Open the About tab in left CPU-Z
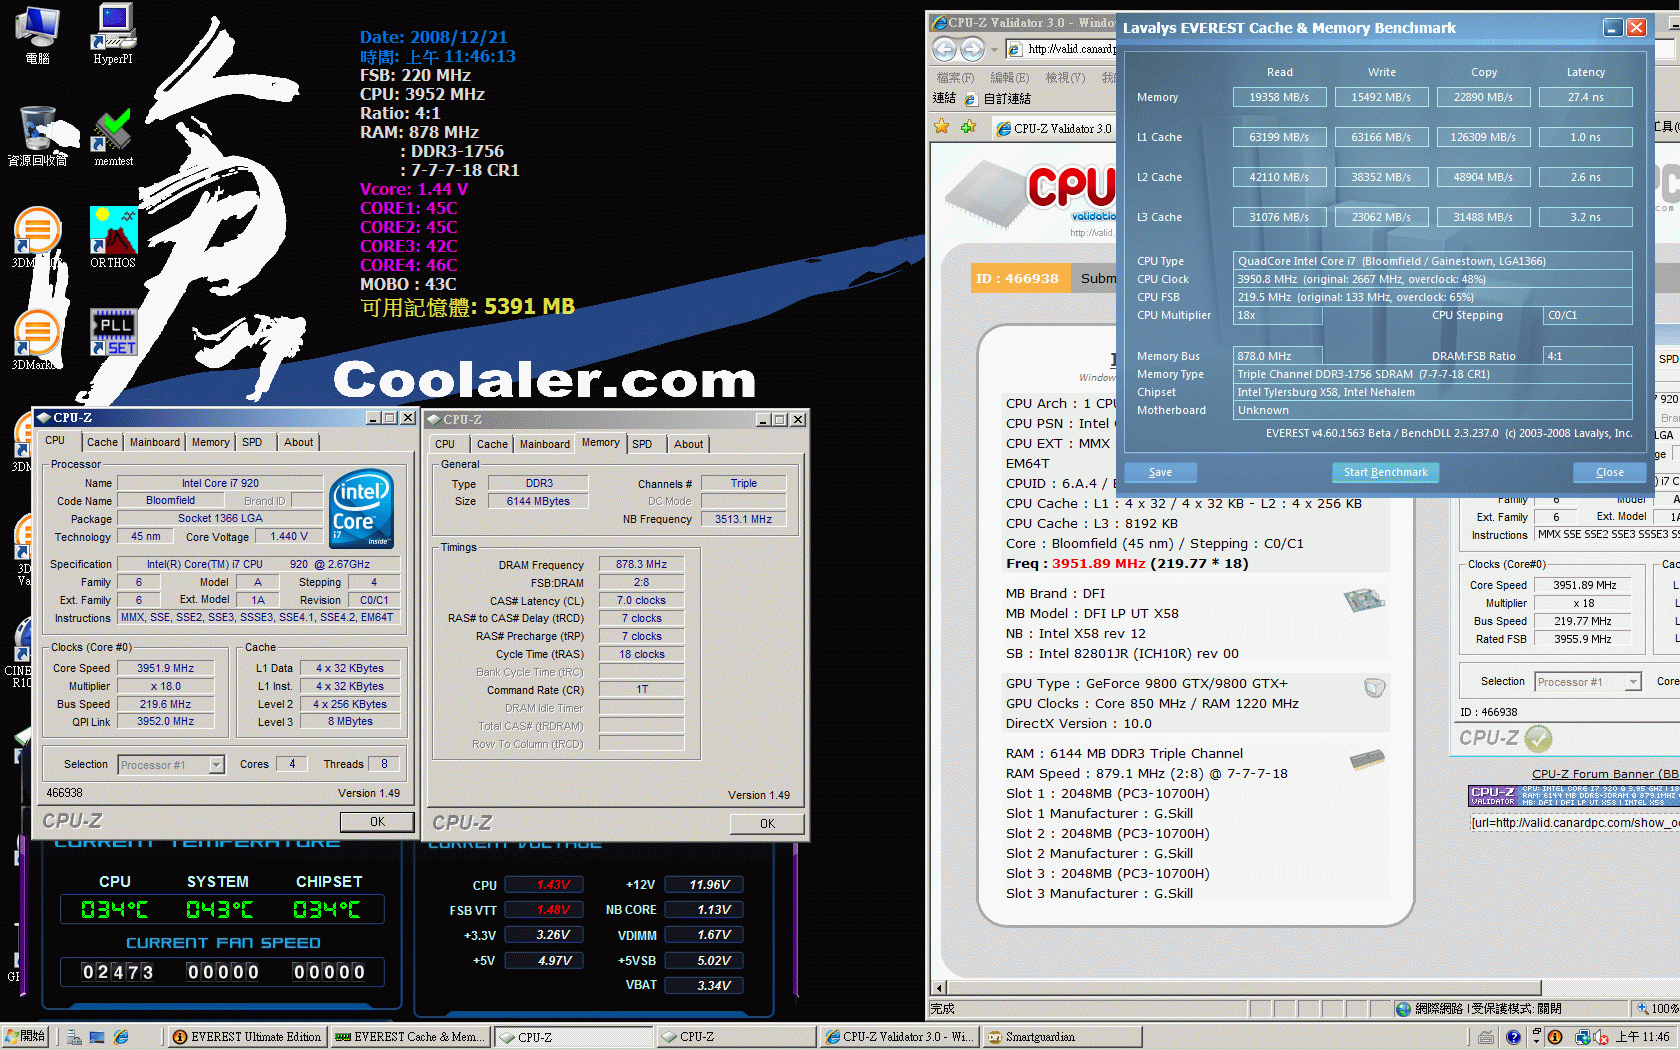This screenshot has width=1680, height=1050. coord(298,442)
